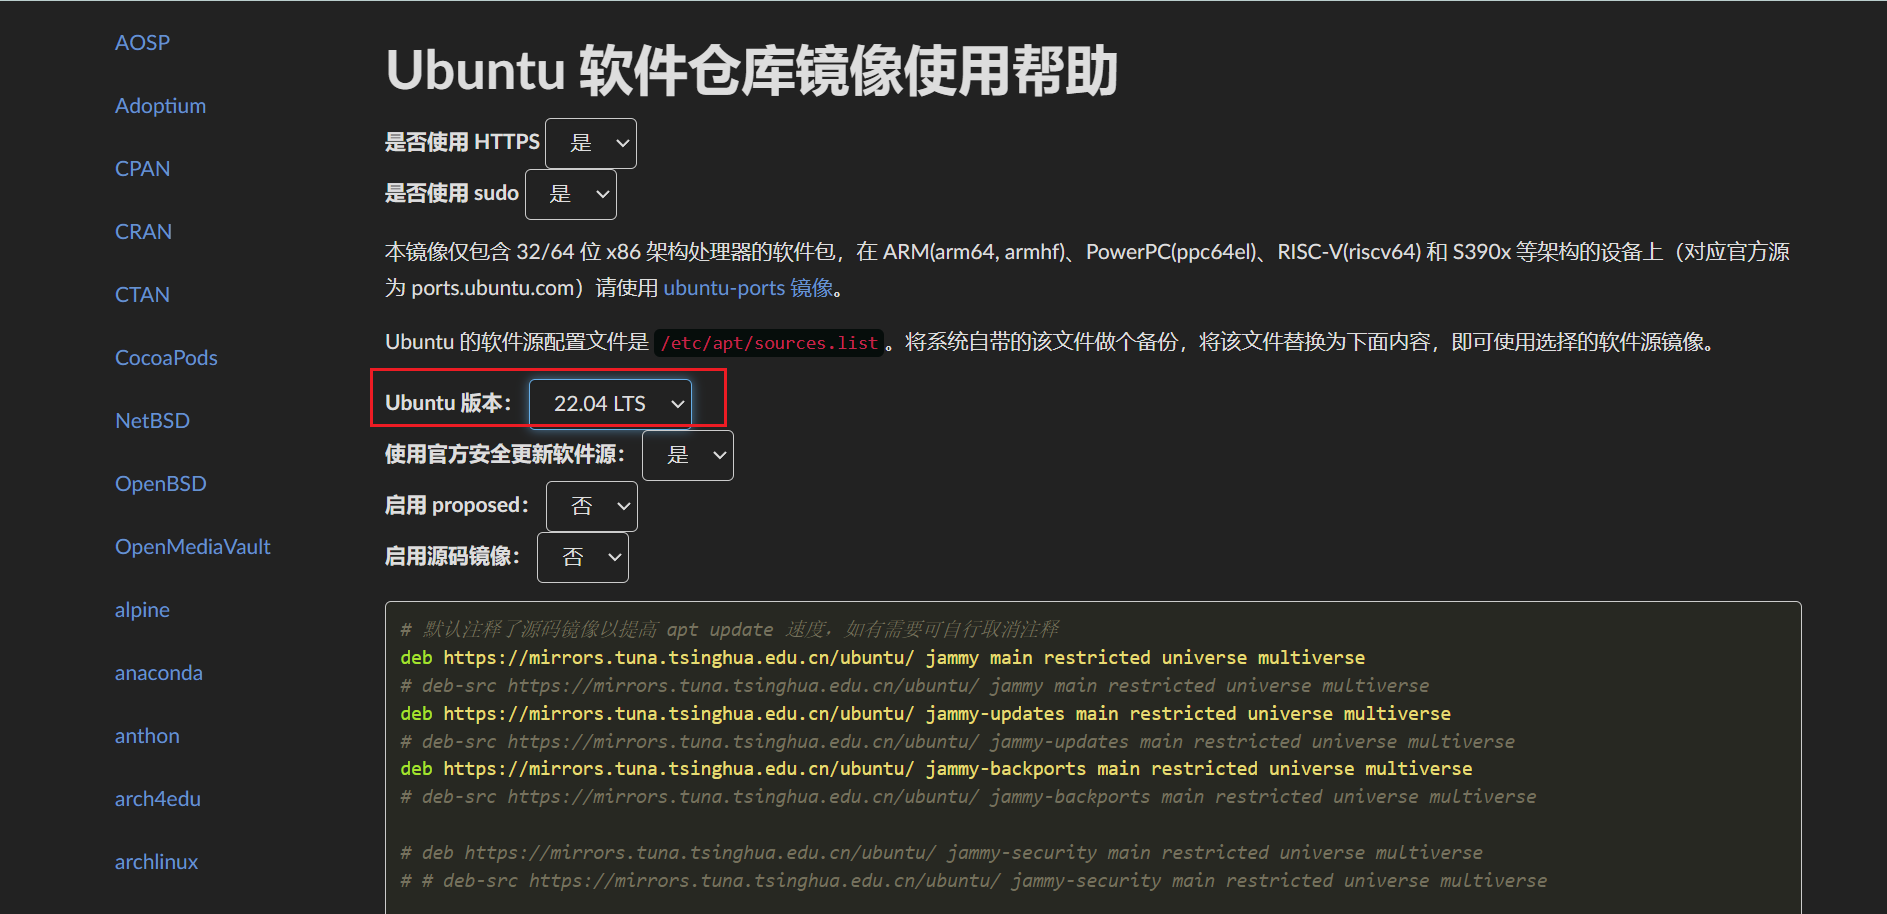Follow the ubuntu-ports 镜像 link
Screen dimensions: 1887x914
(x=748, y=288)
